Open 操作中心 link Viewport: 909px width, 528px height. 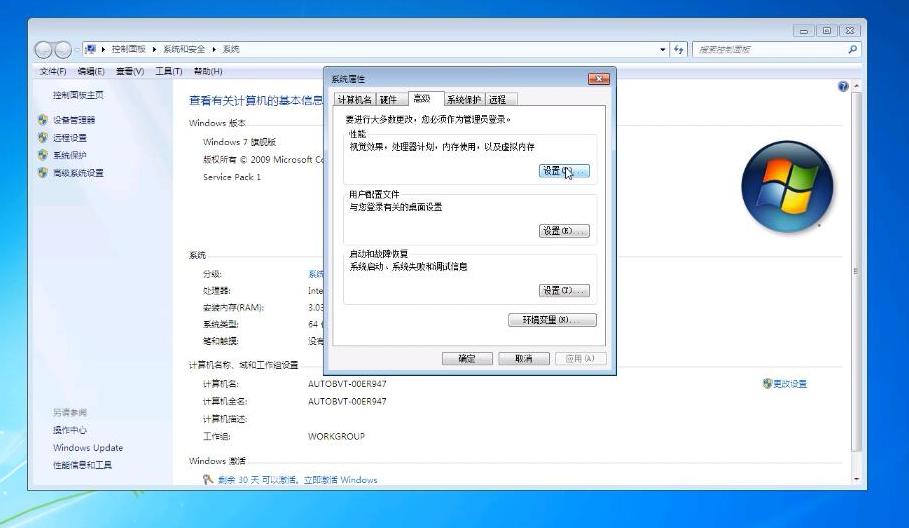70,430
